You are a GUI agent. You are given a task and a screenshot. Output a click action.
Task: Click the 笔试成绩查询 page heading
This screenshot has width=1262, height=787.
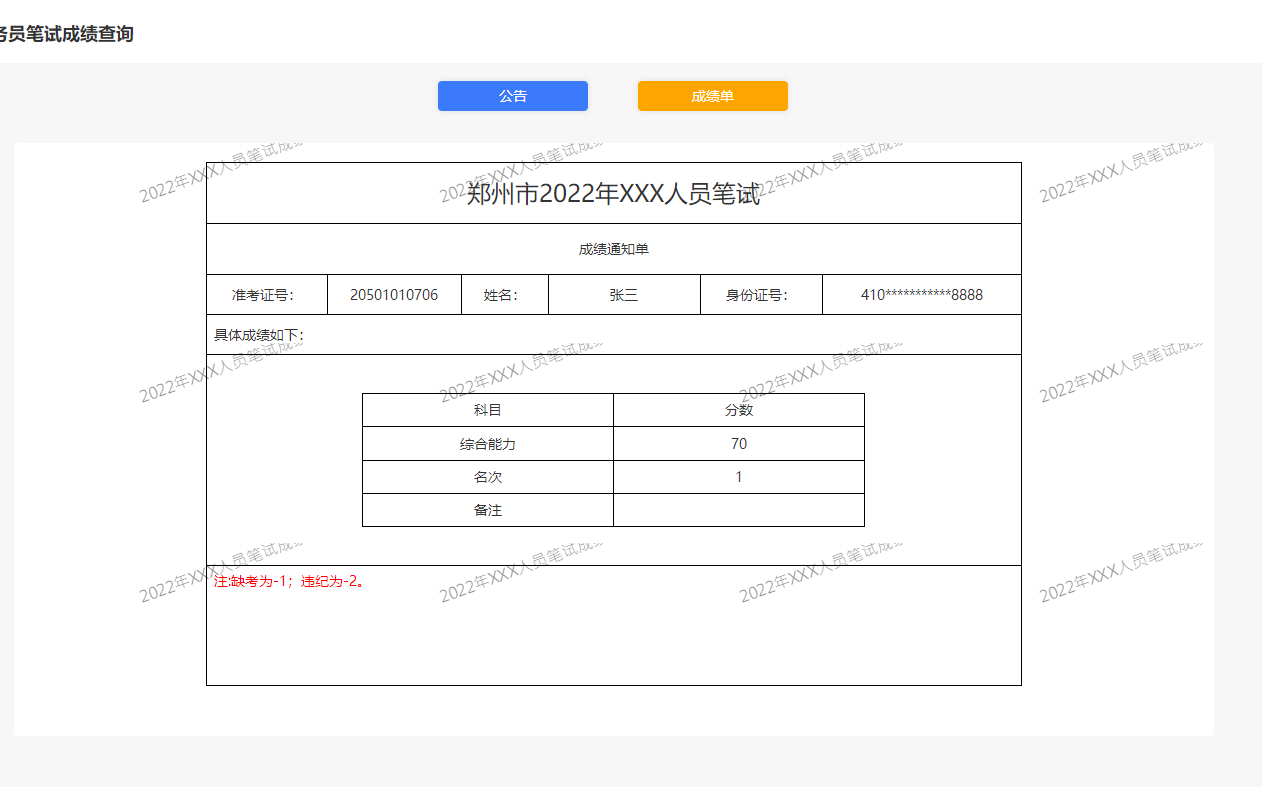click(66, 34)
